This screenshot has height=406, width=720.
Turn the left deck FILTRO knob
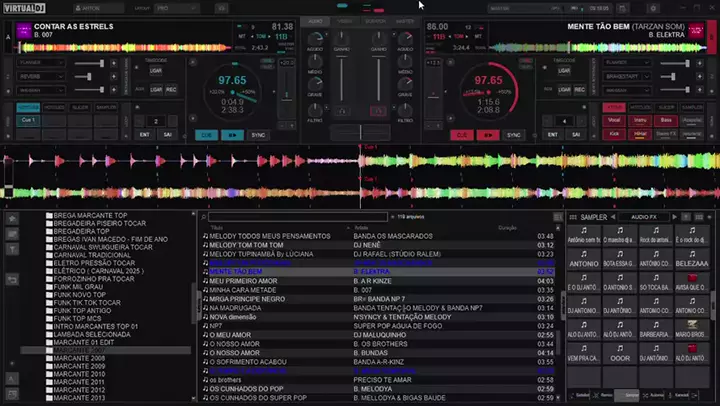tap(316, 107)
